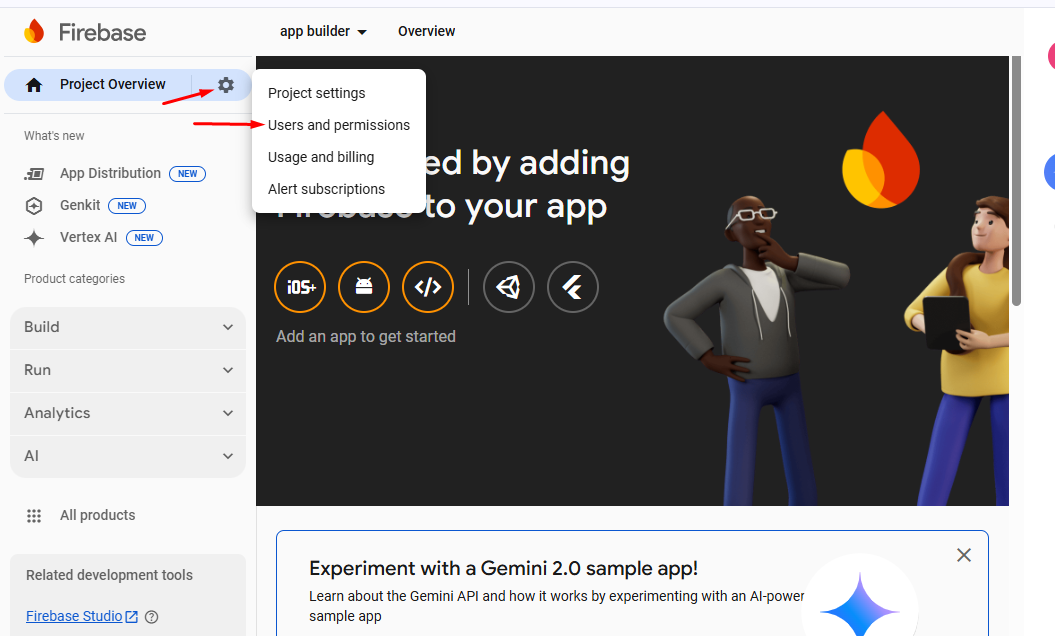Click the NEW badge beside Genkit
This screenshot has width=1055, height=636.
click(x=127, y=206)
